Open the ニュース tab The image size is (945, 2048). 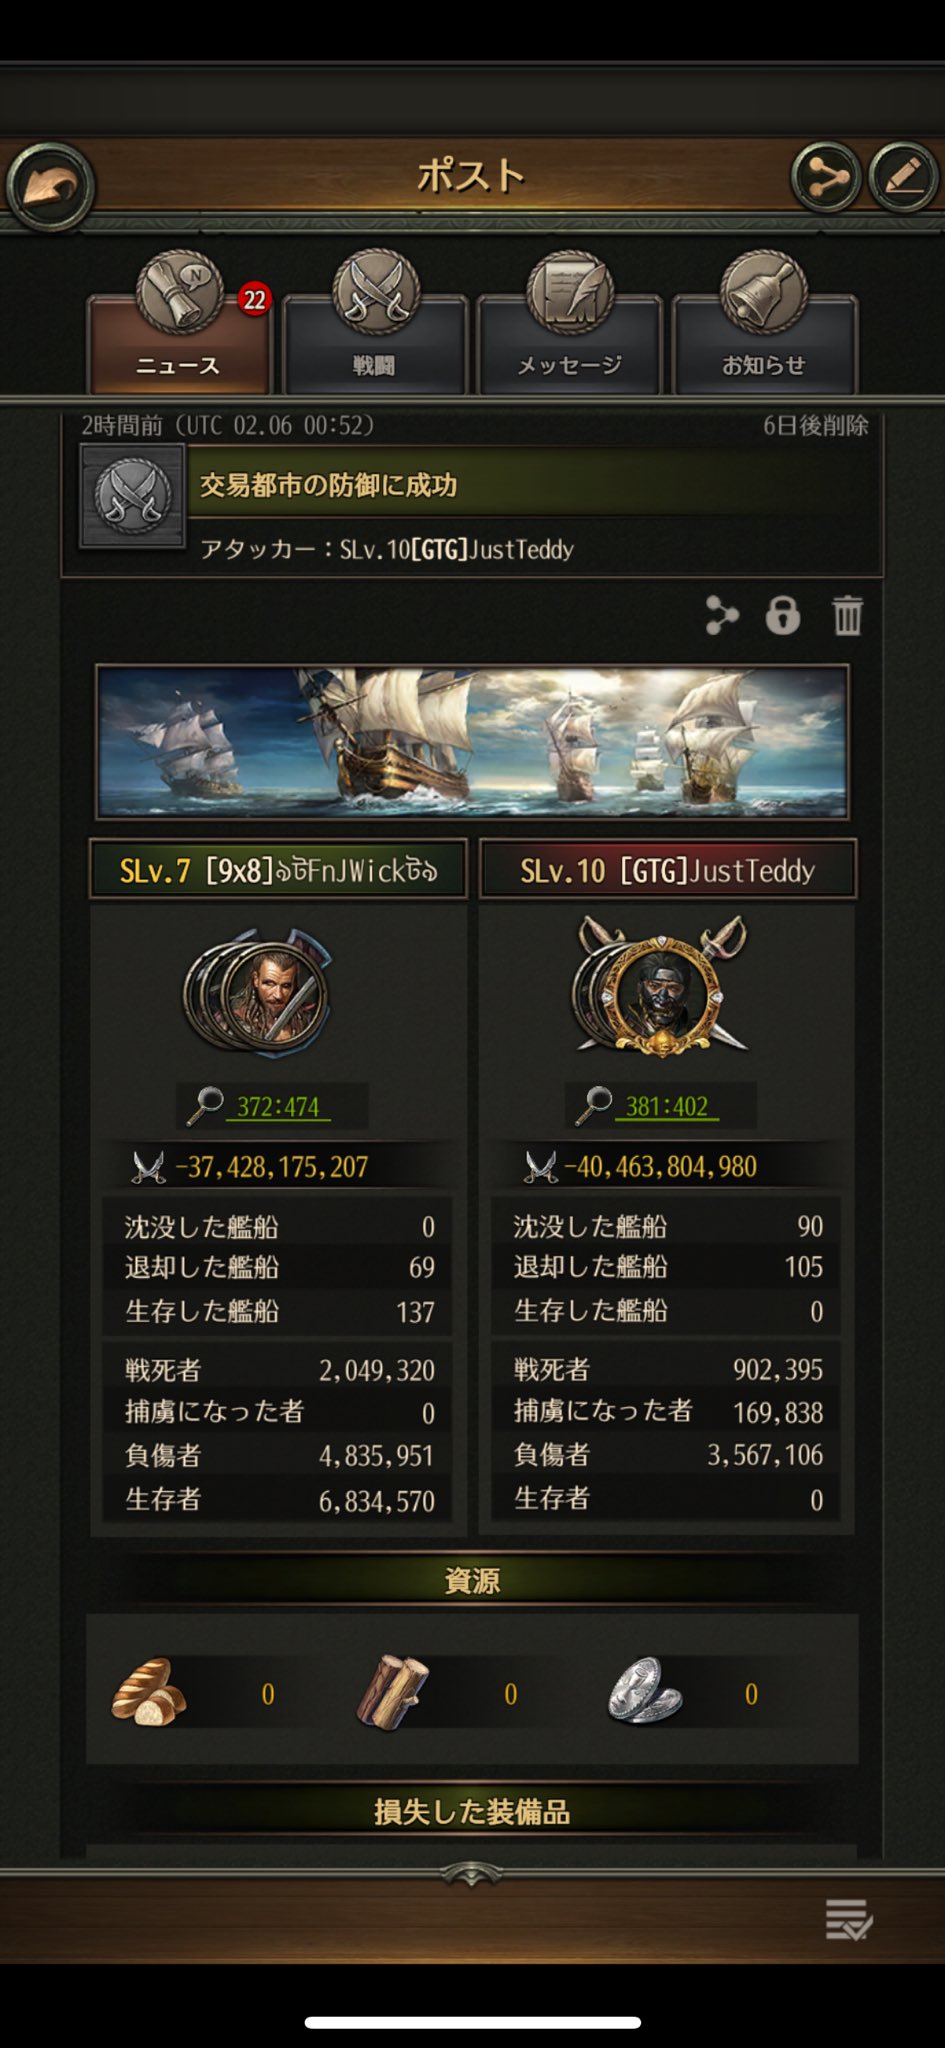point(178,327)
